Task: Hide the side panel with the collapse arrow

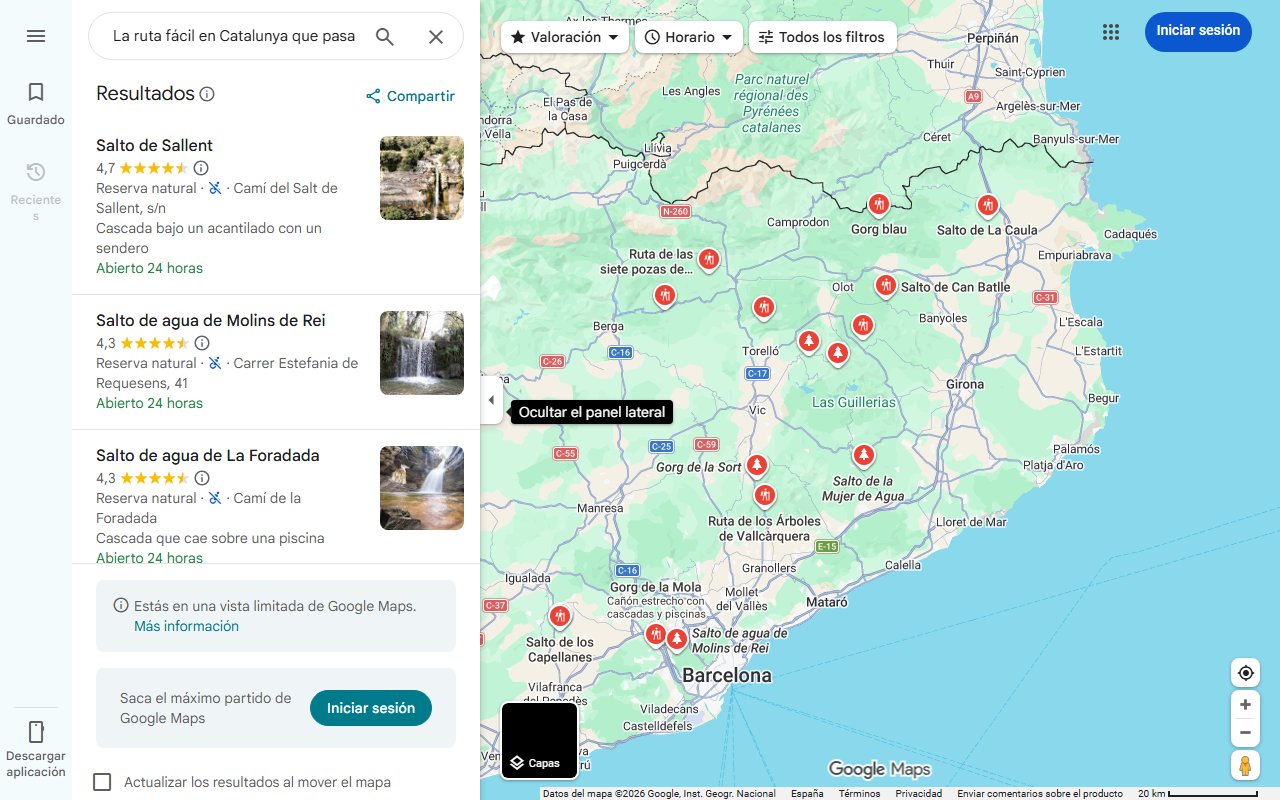Action: (x=491, y=400)
